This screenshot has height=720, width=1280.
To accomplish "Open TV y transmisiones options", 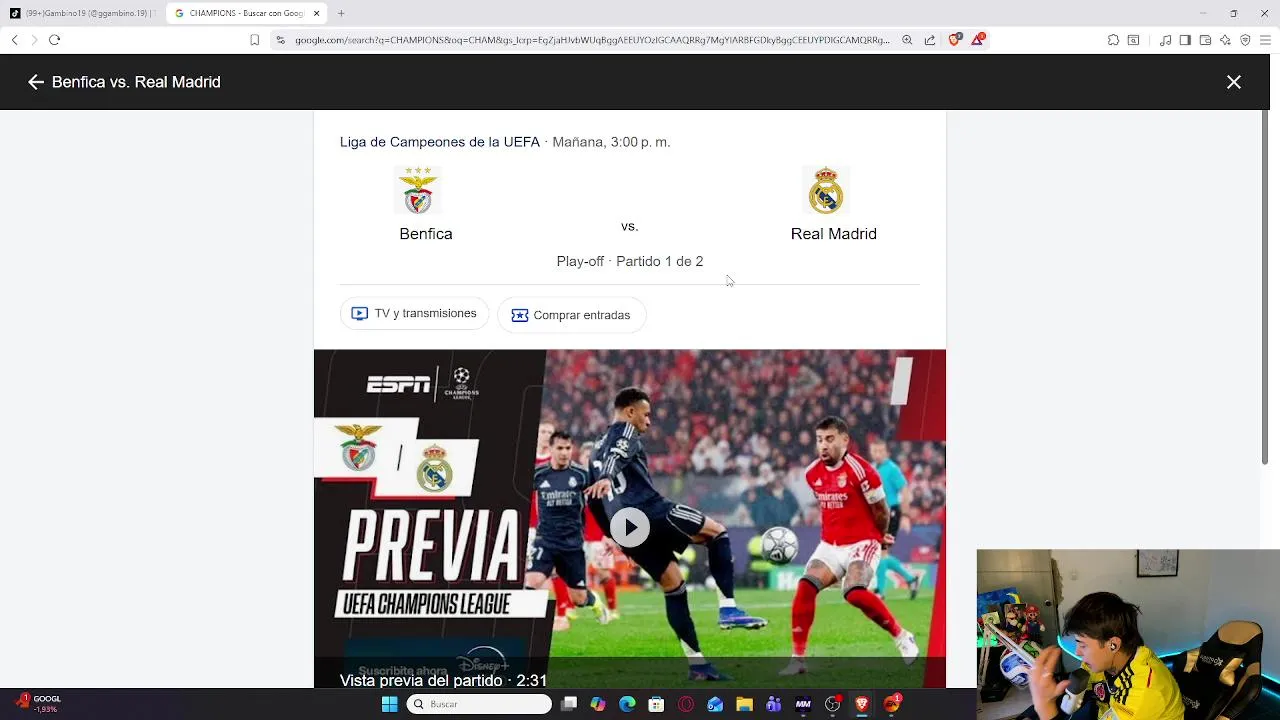I will click(414, 314).
